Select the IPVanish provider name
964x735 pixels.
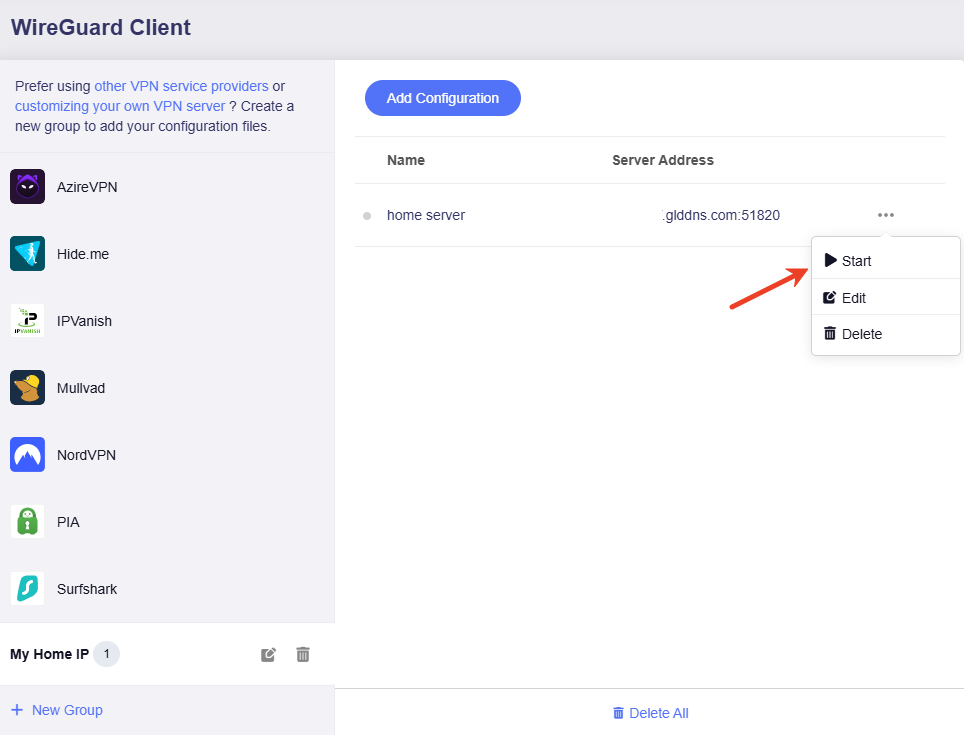point(84,321)
